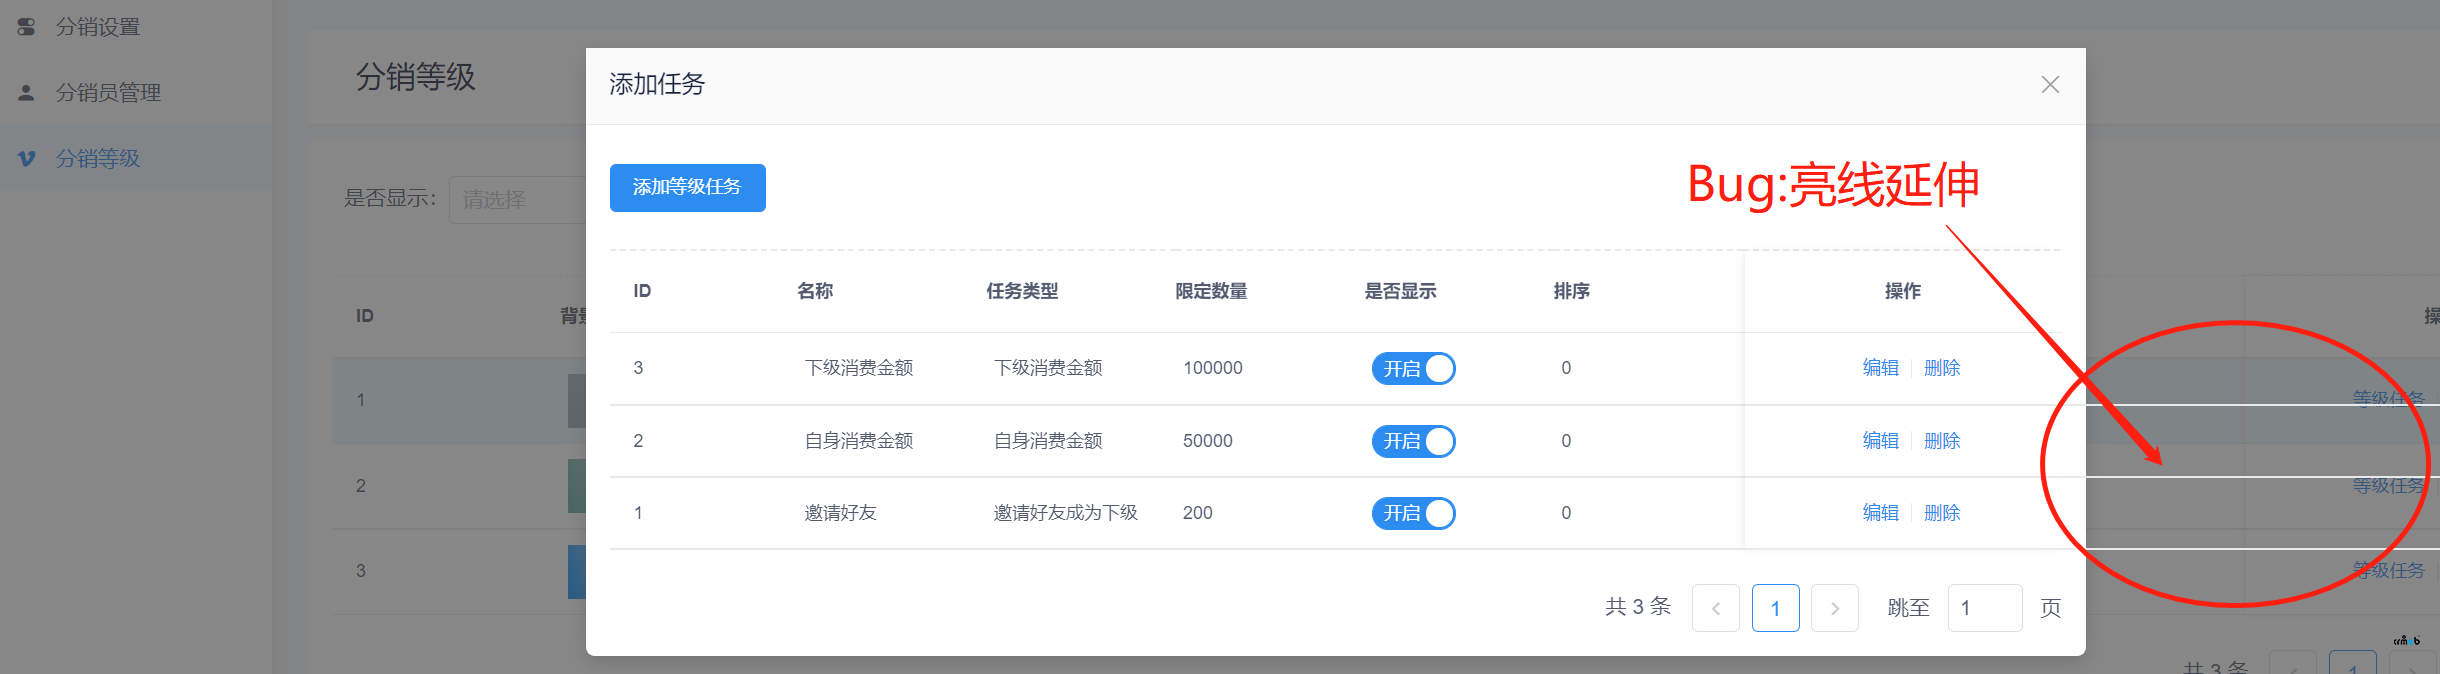Image resolution: width=2440 pixels, height=674 pixels.
Task: Click row ID 3 in background 分销等级 table
Action: tap(361, 571)
